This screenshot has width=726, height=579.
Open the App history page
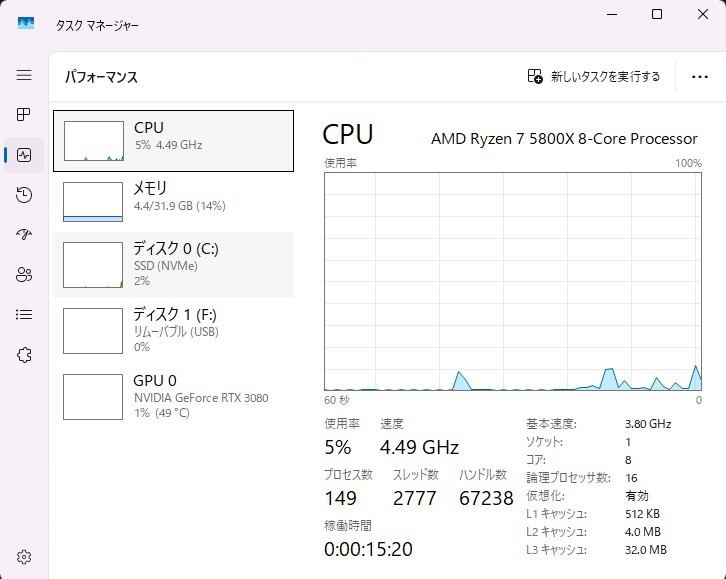tap(24, 195)
